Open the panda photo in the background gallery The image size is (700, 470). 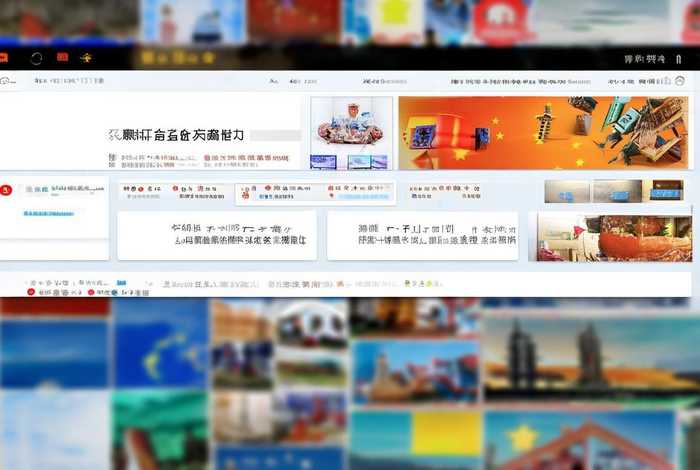pos(311,325)
